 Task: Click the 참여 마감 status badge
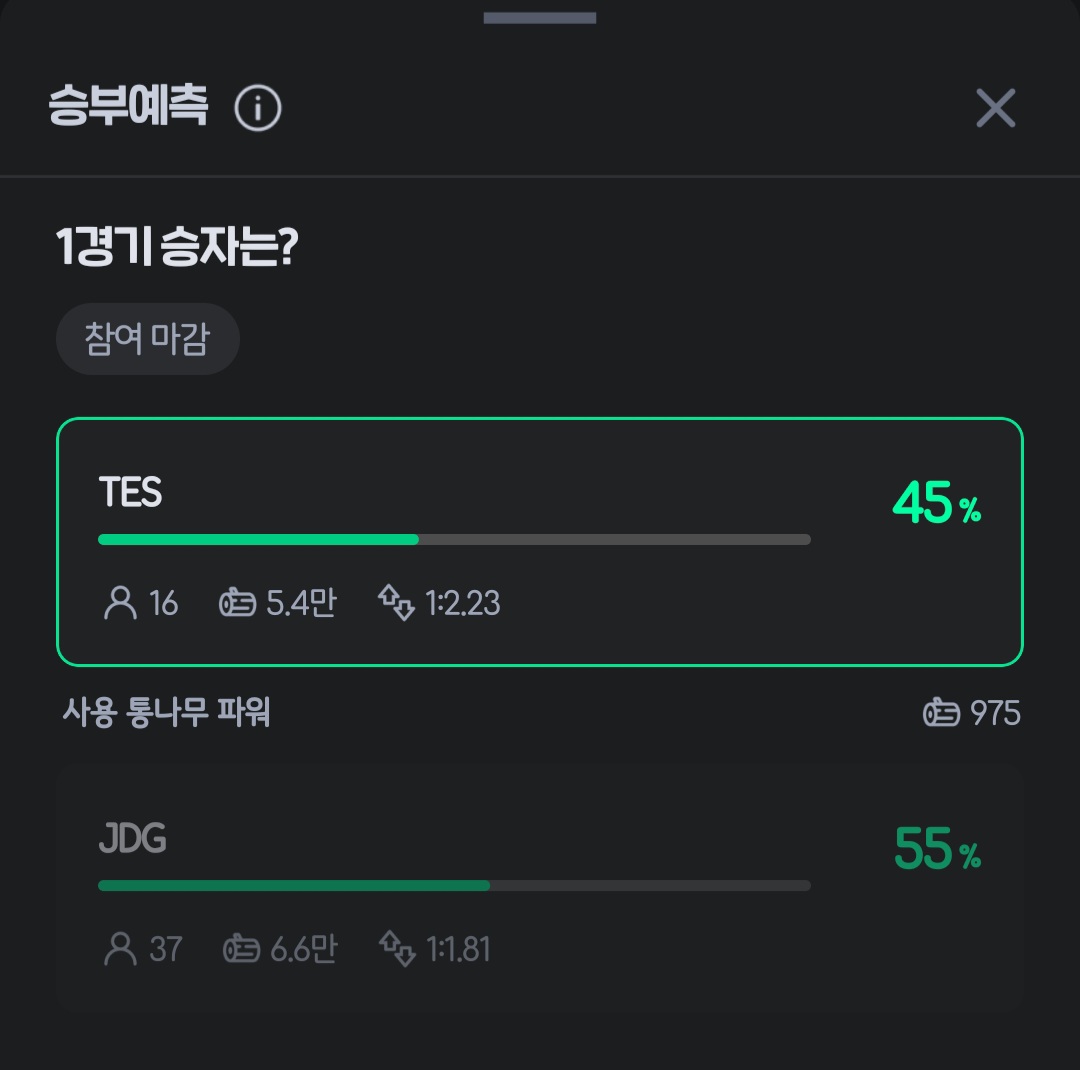click(x=148, y=339)
